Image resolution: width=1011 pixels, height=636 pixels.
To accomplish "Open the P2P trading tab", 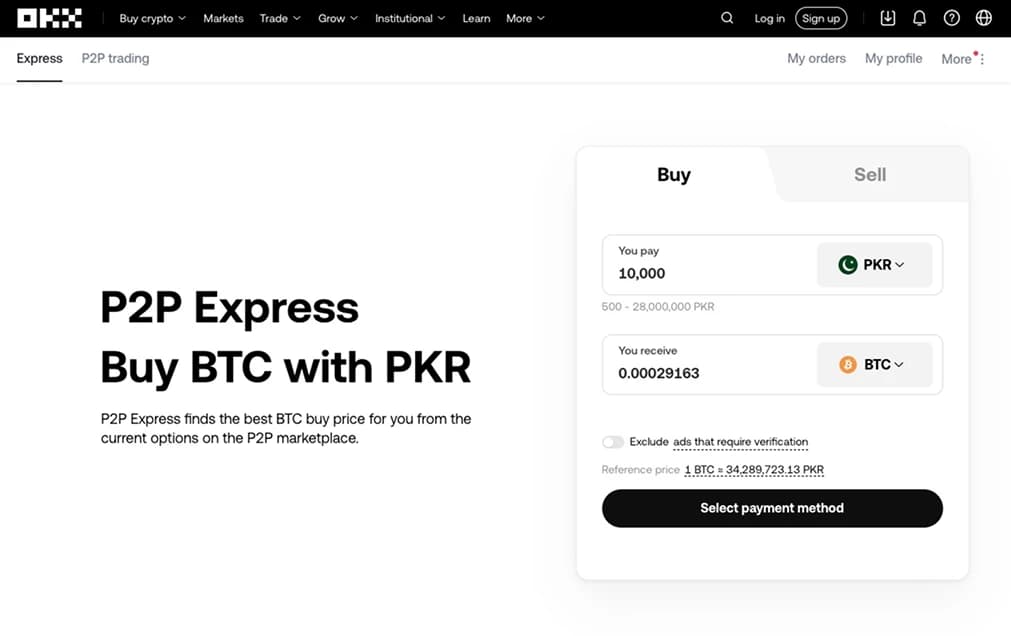I will tap(115, 59).
